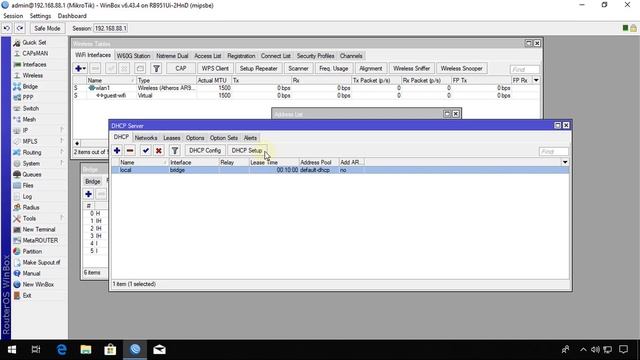Image resolution: width=640 pixels, height=360 pixels.
Task: Open Files from sidebar
Action: click(28, 186)
